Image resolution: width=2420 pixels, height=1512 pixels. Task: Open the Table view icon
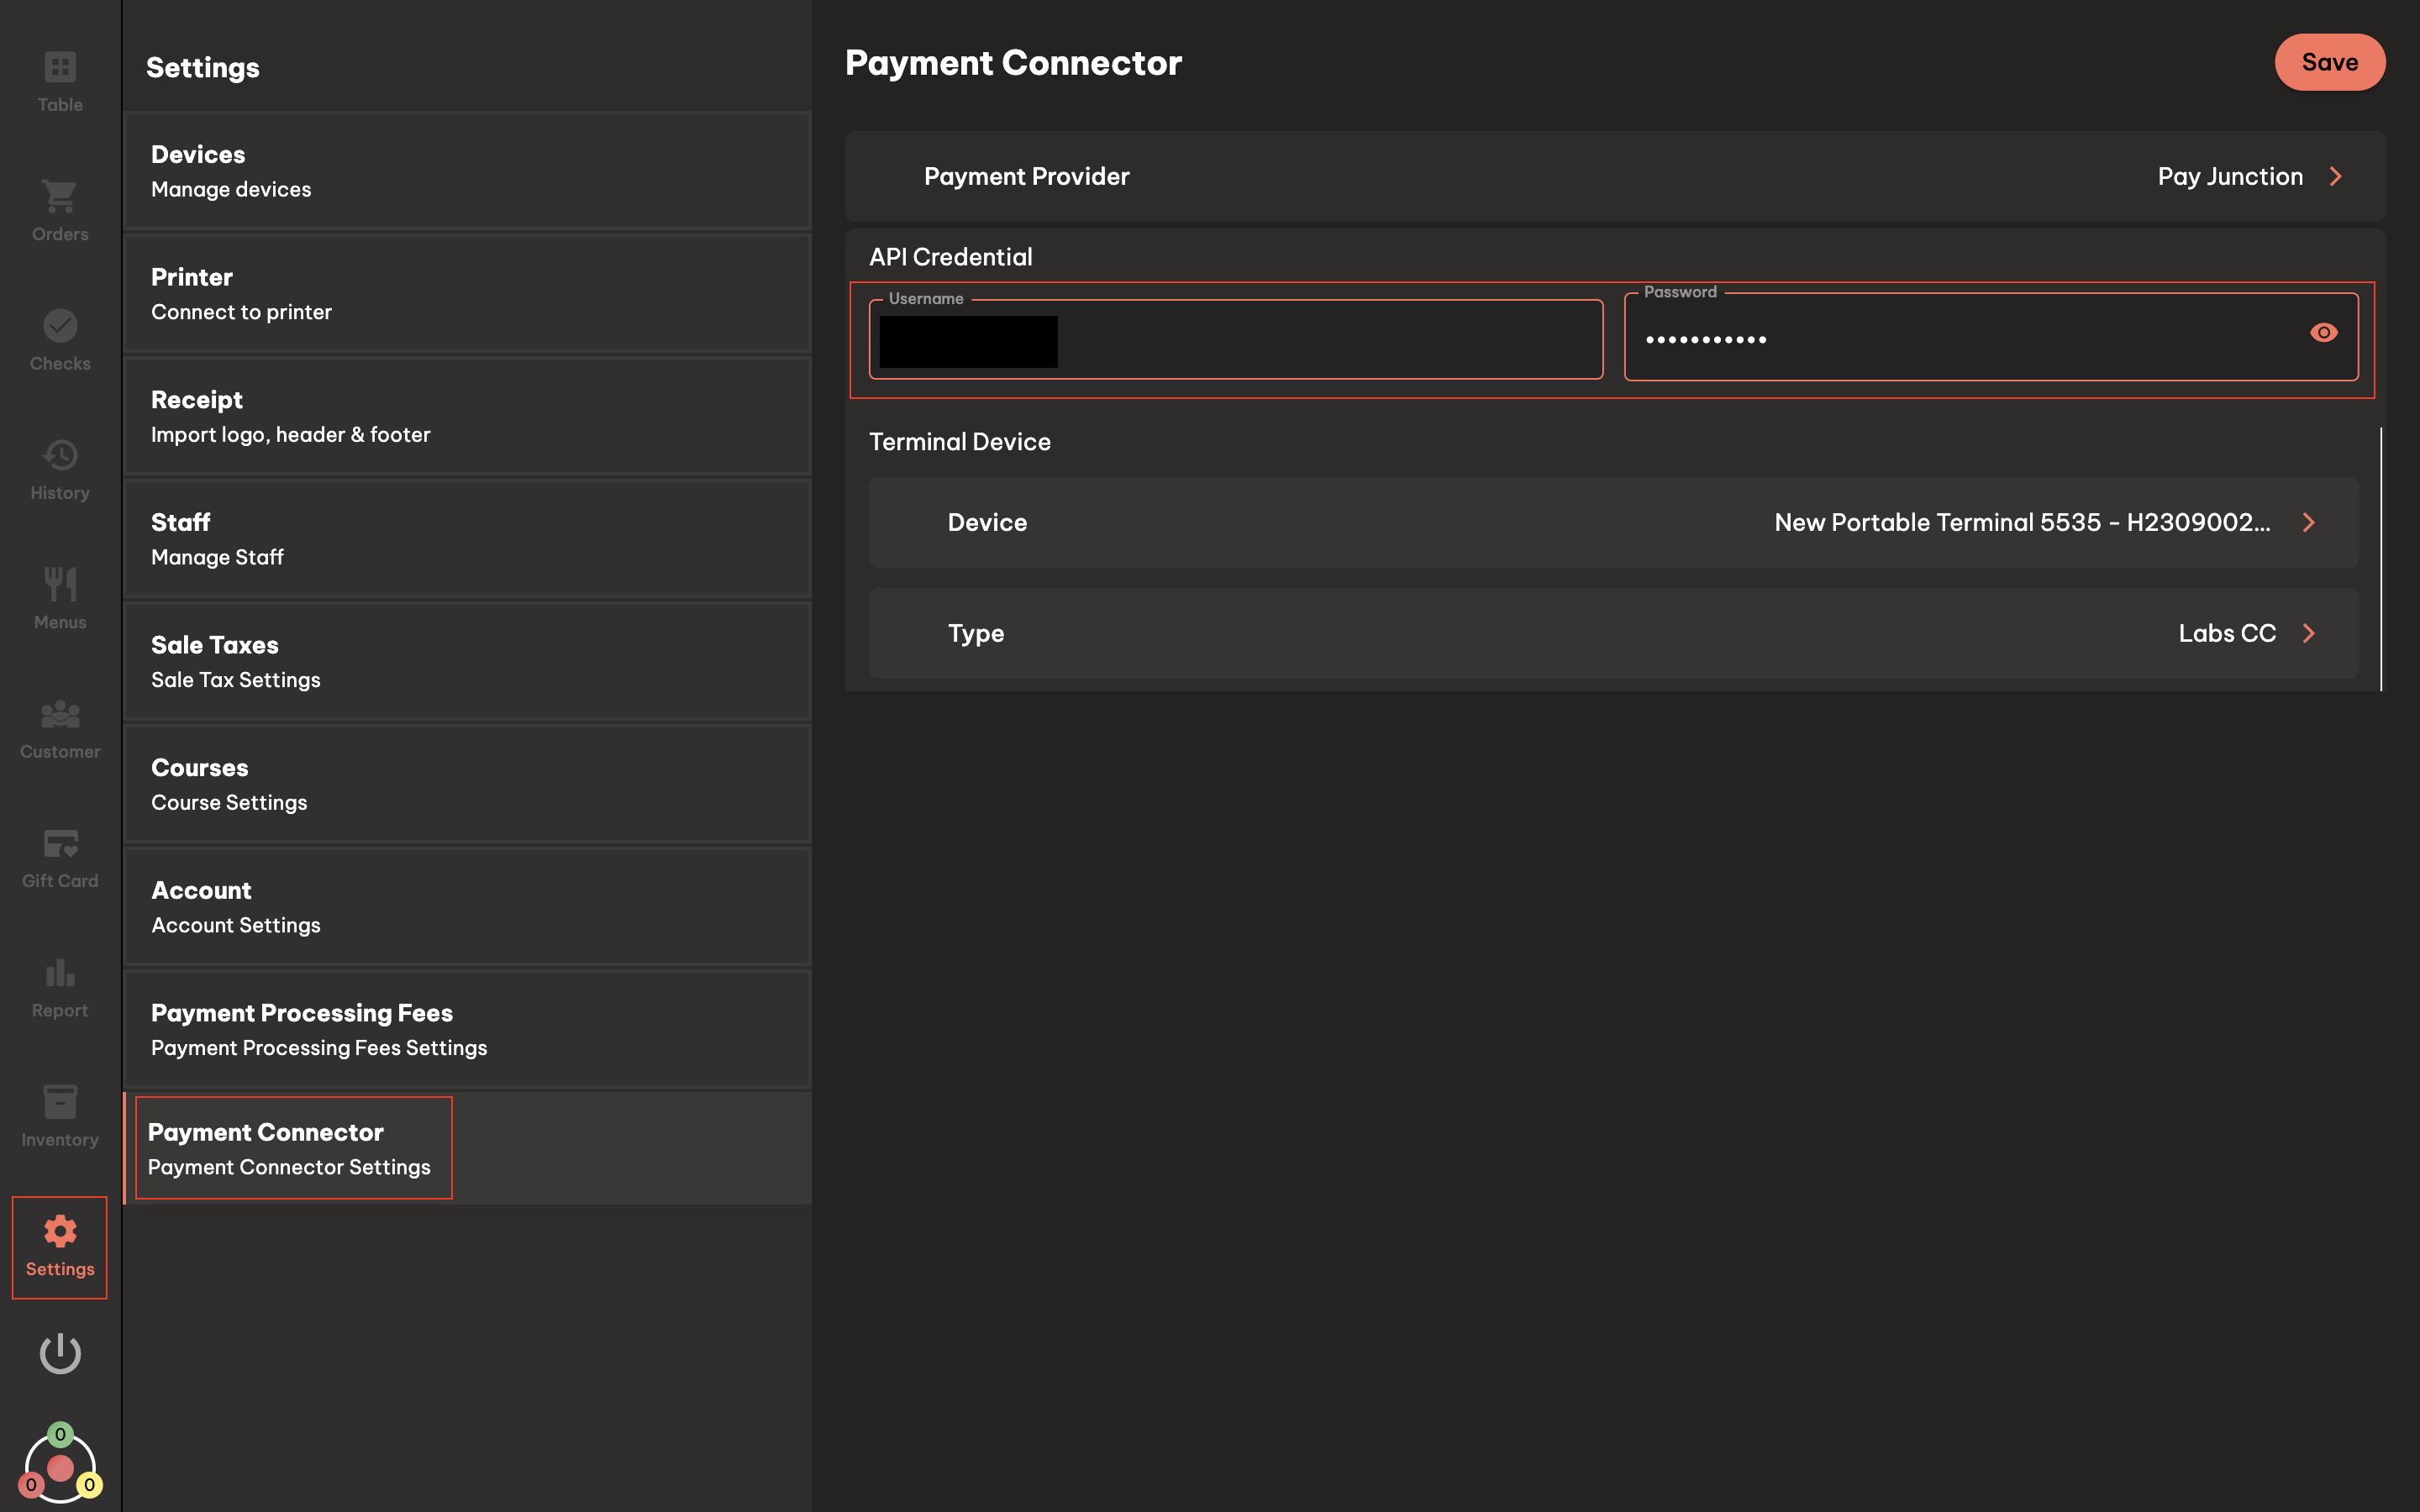coord(59,78)
